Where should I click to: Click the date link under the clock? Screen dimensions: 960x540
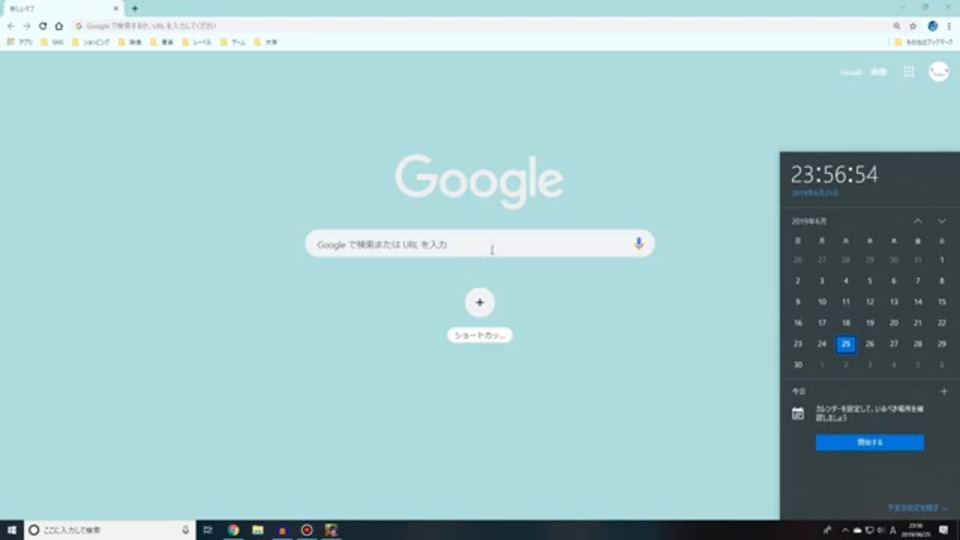[x=815, y=193]
